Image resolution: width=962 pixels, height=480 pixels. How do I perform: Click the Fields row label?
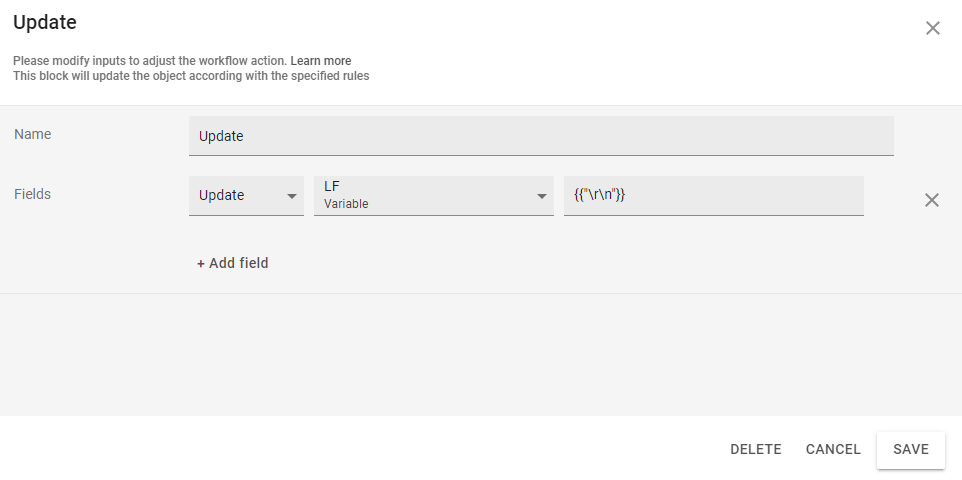32,194
